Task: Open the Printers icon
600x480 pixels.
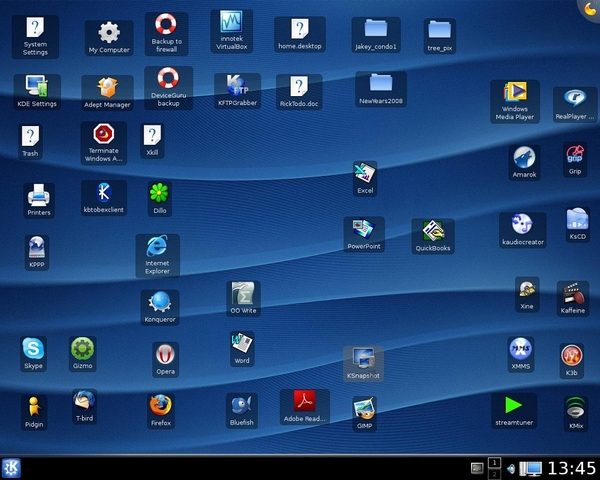Action: (39, 201)
